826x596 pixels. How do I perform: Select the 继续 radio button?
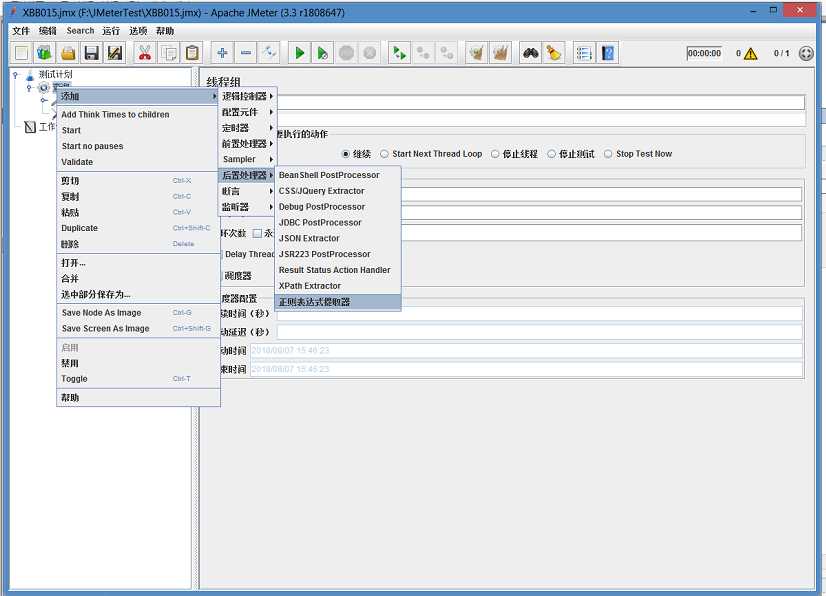pos(346,154)
